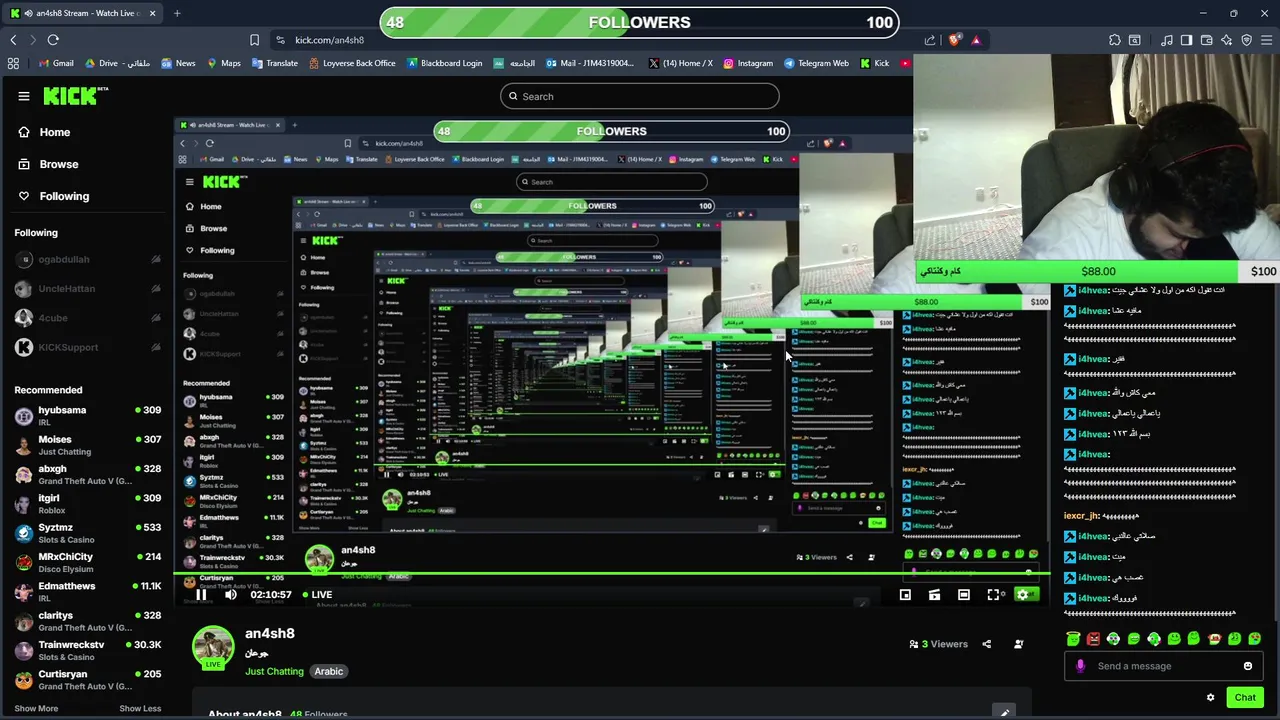Open the player settings gear
Screen dimensions: 1280x720
point(1022,595)
